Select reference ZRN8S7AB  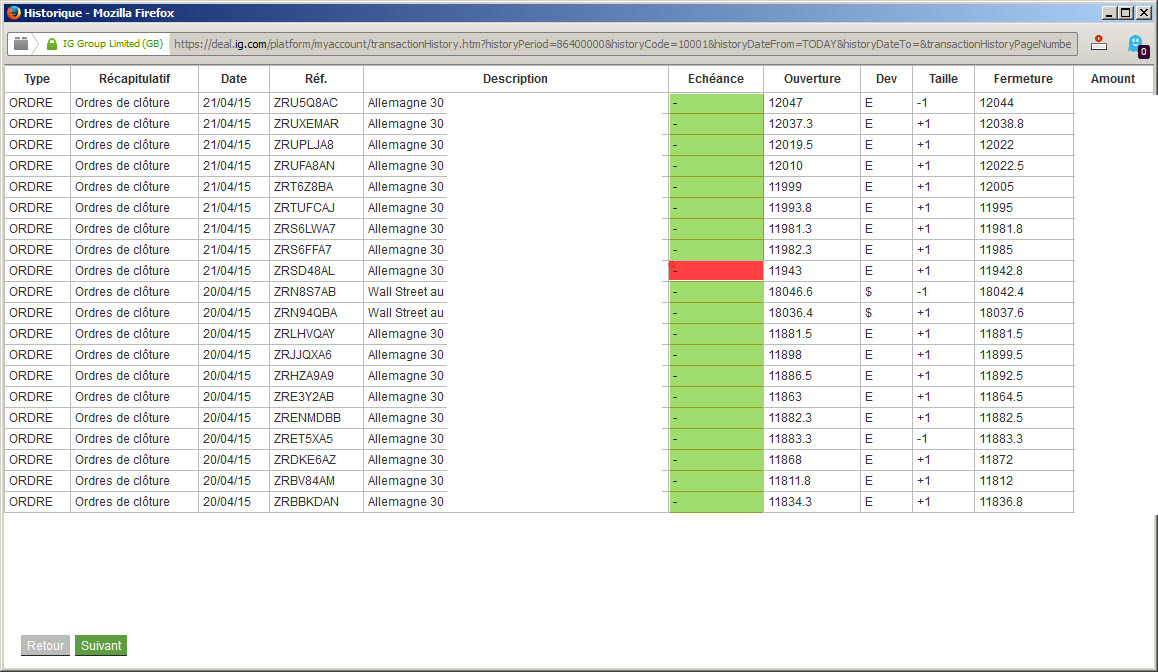pos(304,292)
